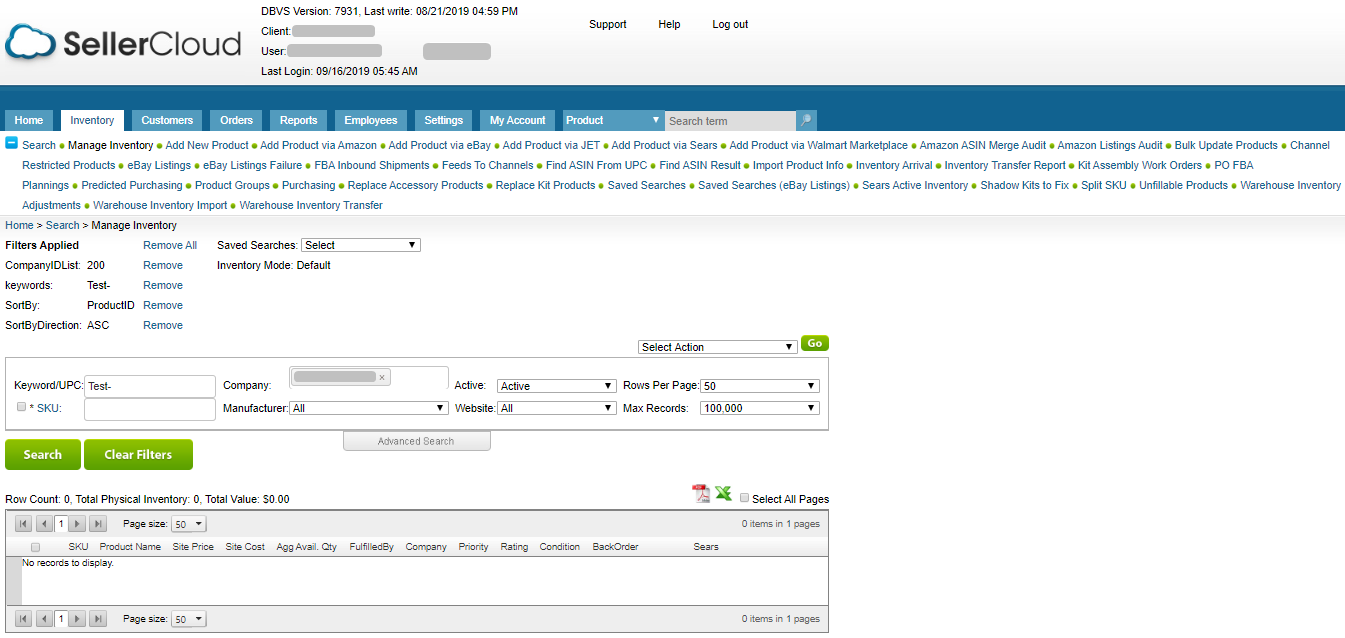Click Search breadcrumb link

pos(62,225)
